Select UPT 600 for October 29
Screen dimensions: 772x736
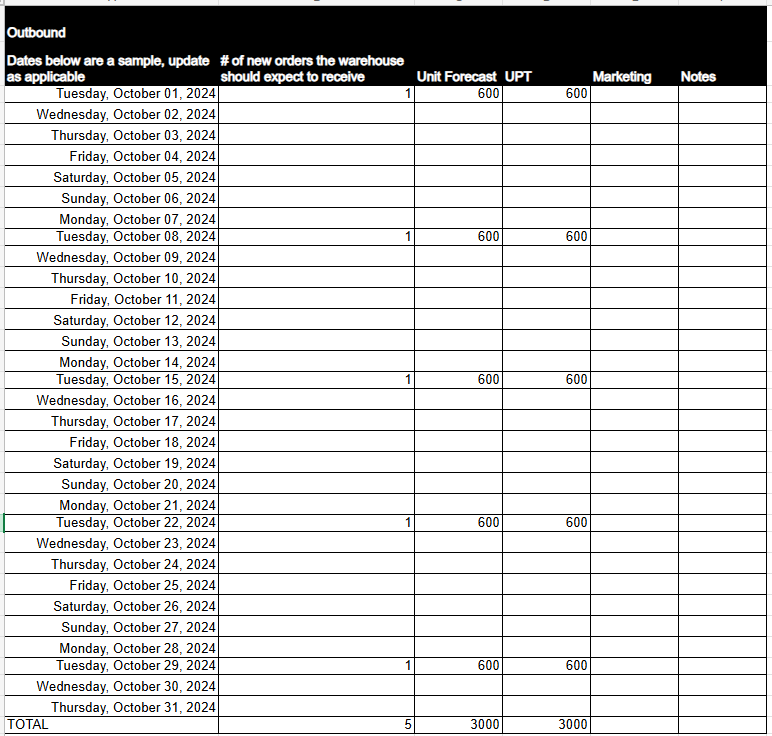tap(547, 666)
